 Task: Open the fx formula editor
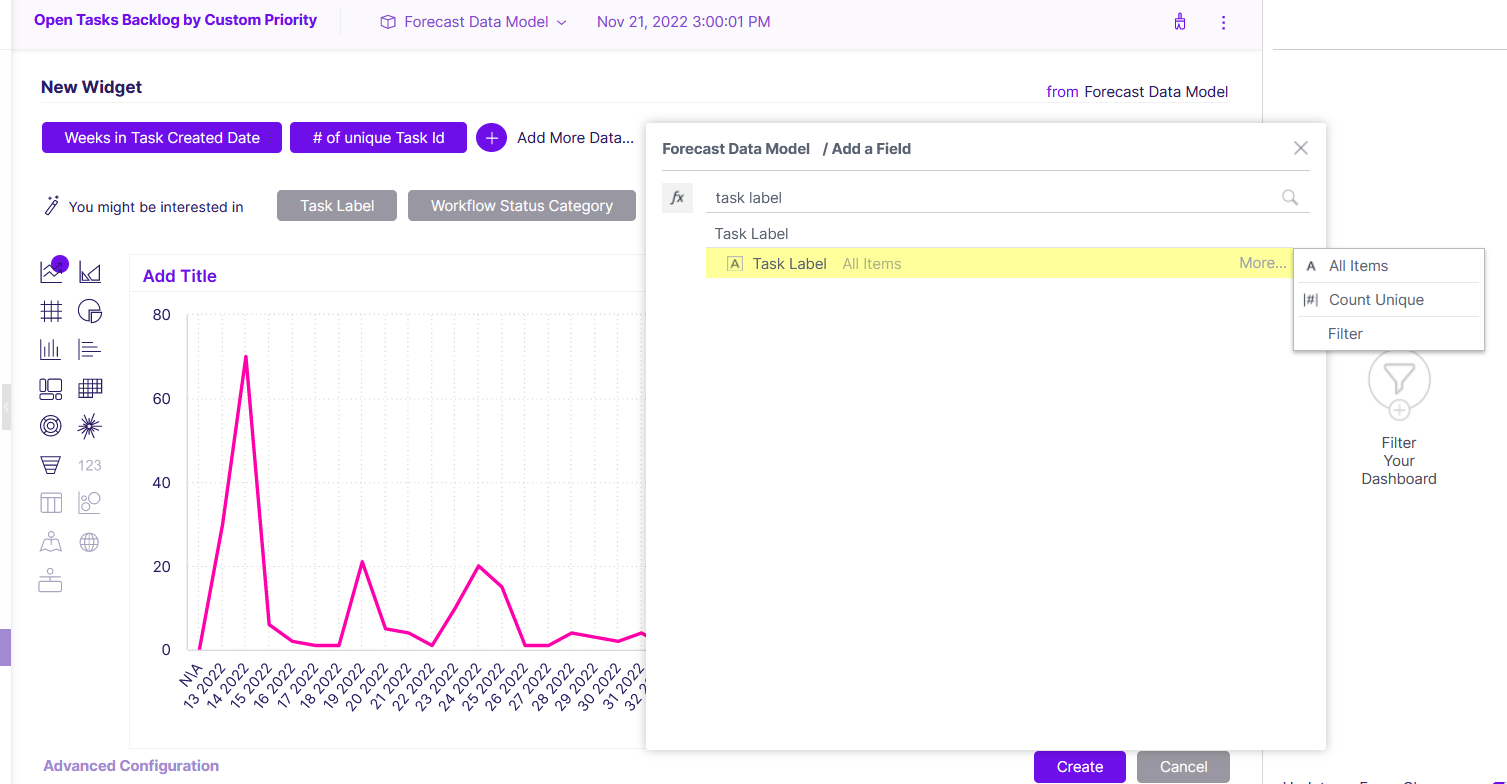click(x=677, y=198)
